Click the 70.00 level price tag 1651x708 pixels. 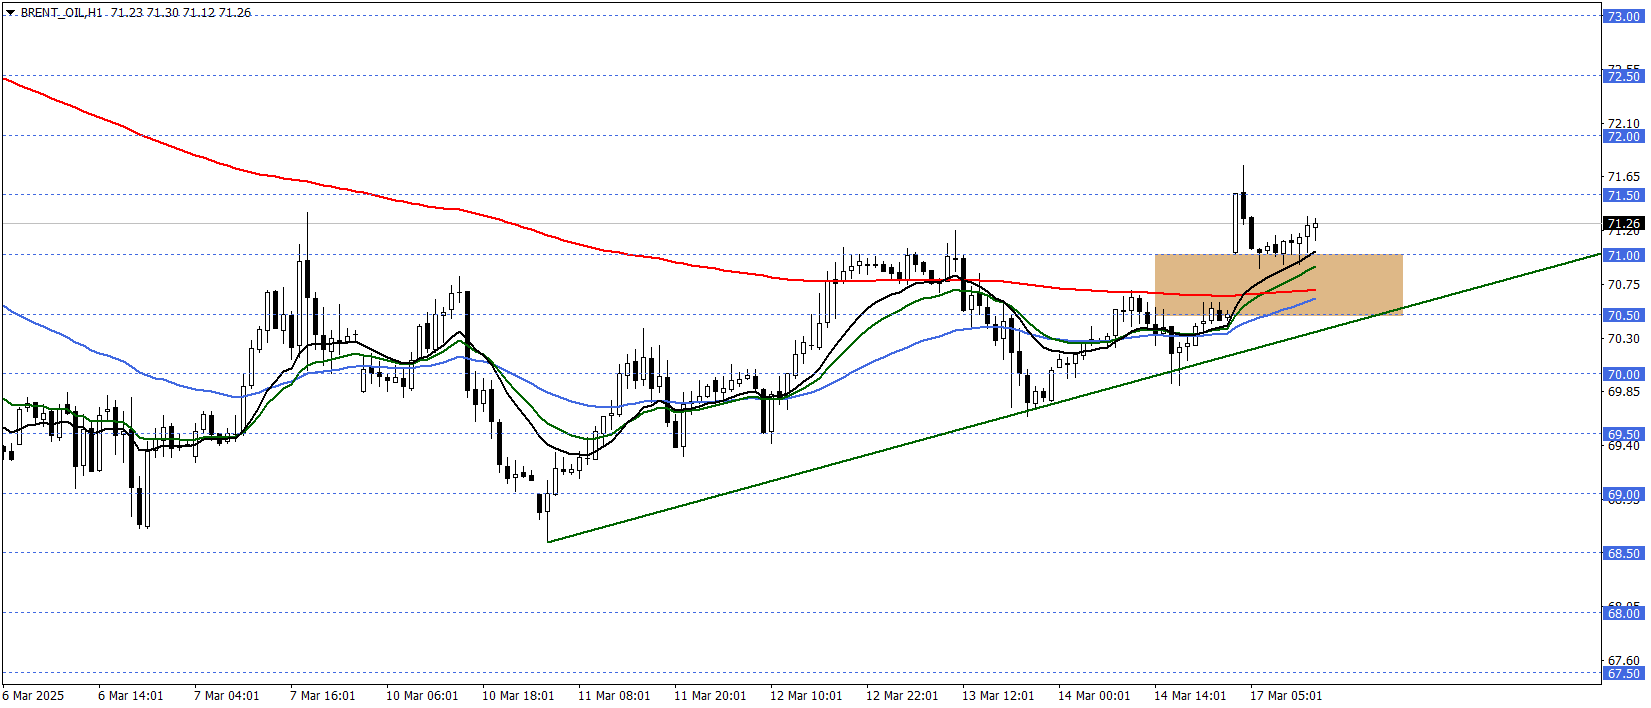1623,374
